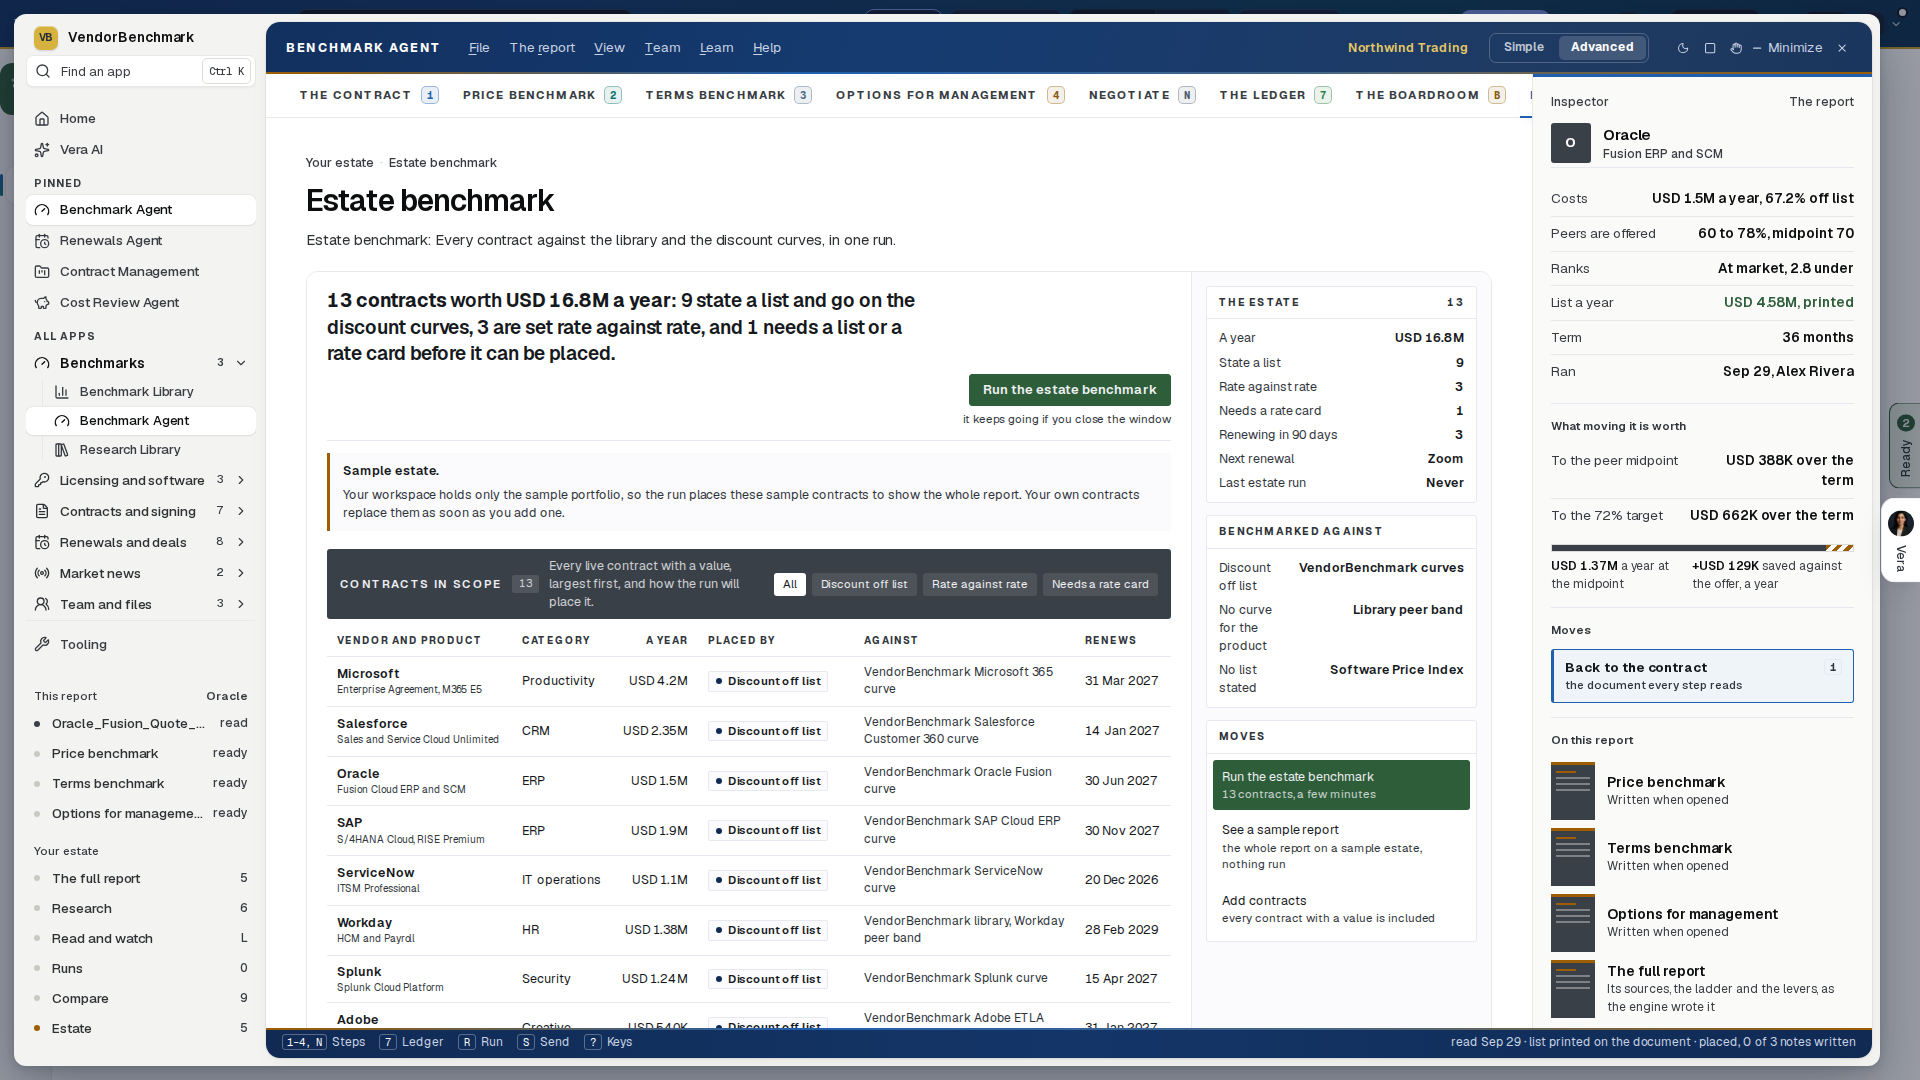Click Run the estate benchmark button
The height and width of the screenshot is (1080, 1920).
pos(1069,390)
